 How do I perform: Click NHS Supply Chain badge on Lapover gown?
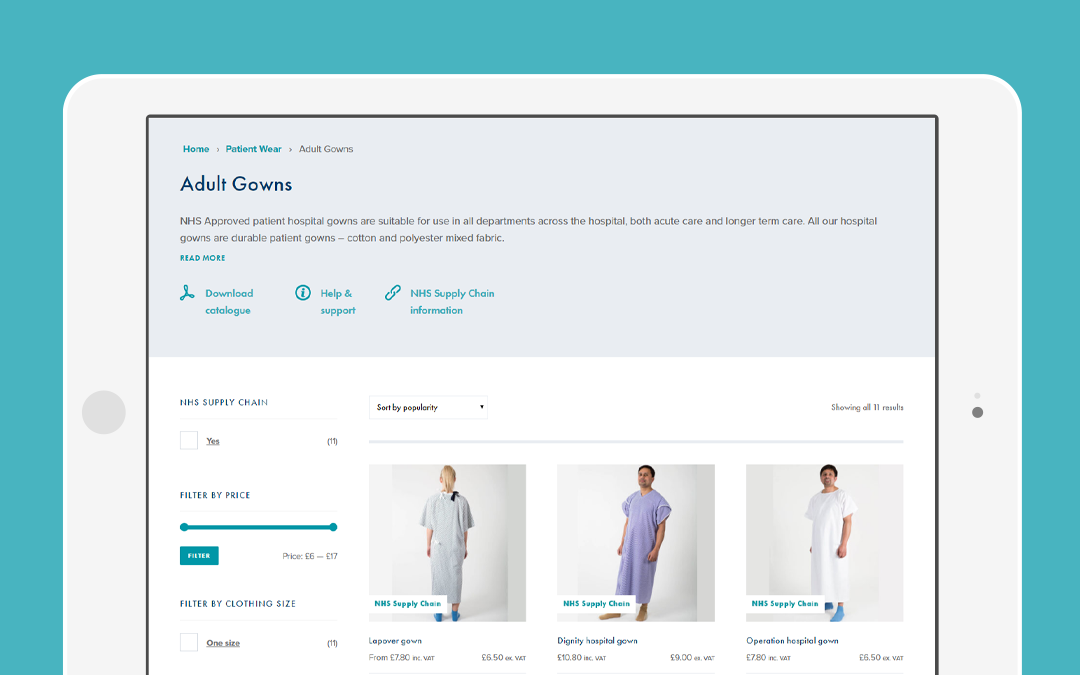408,603
